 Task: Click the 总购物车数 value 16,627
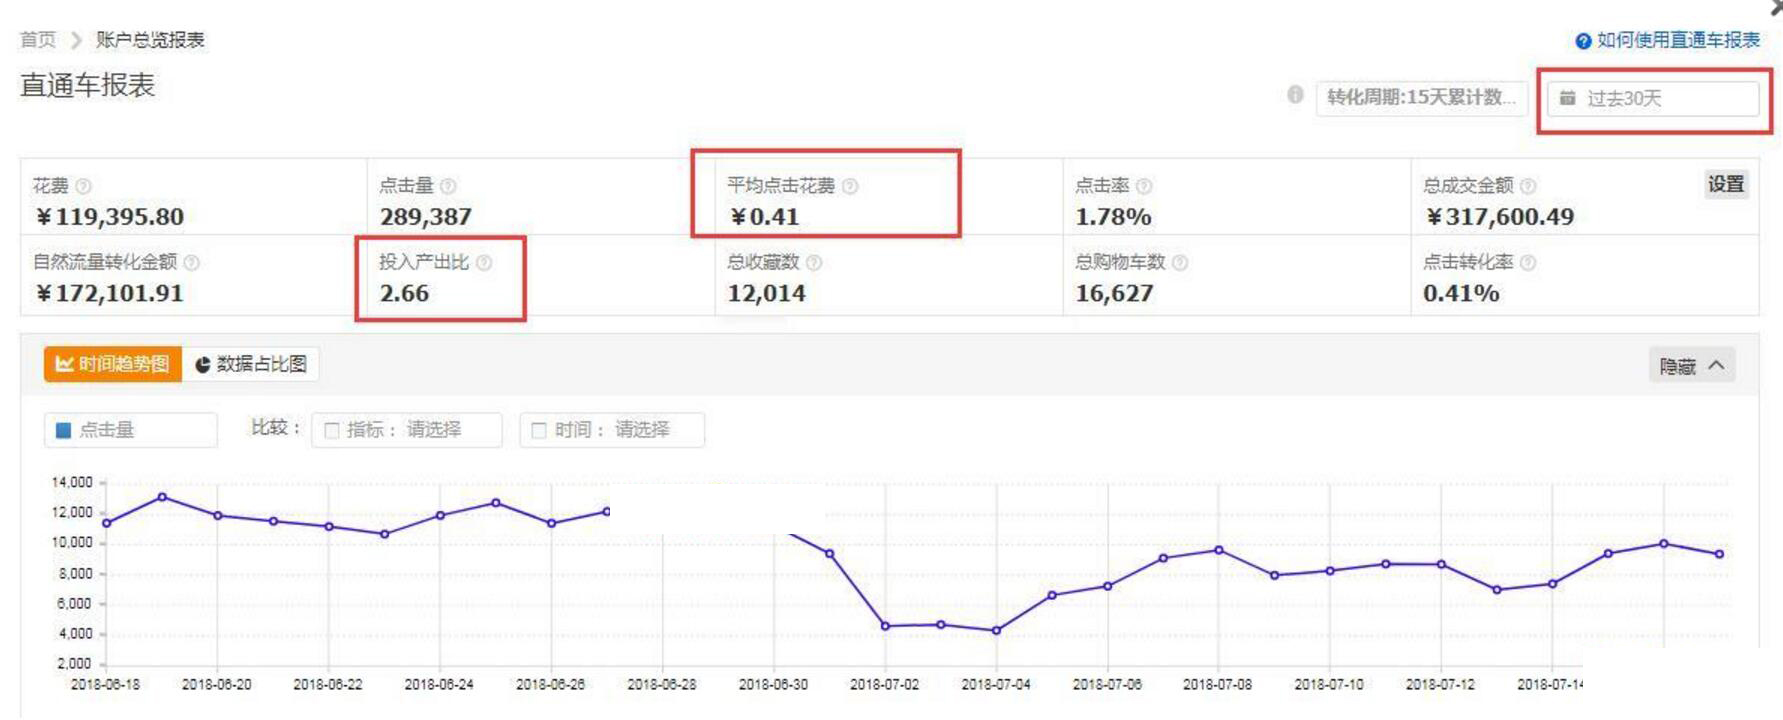click(1114, 293)
